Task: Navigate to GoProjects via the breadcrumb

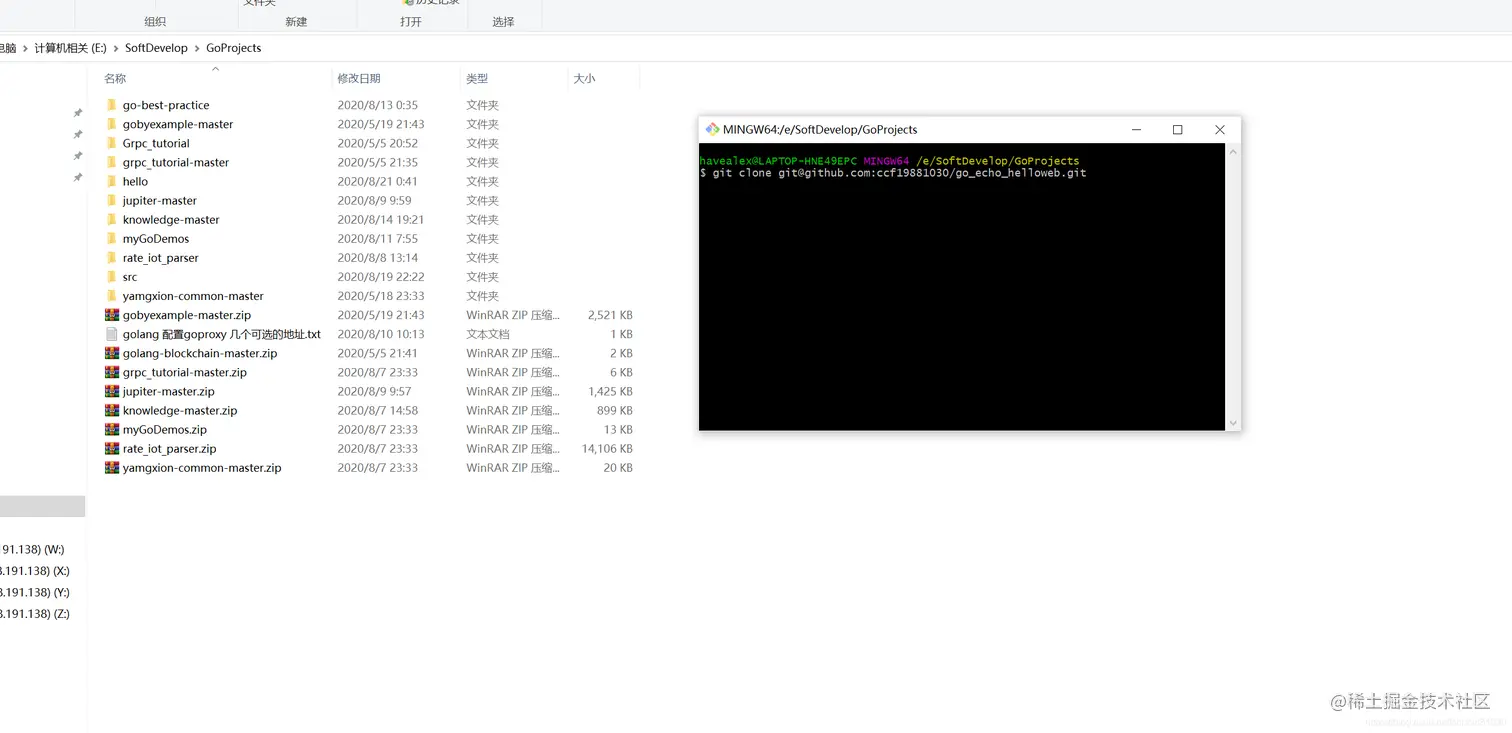Action: pyautogui.click(x=233, y=47)
